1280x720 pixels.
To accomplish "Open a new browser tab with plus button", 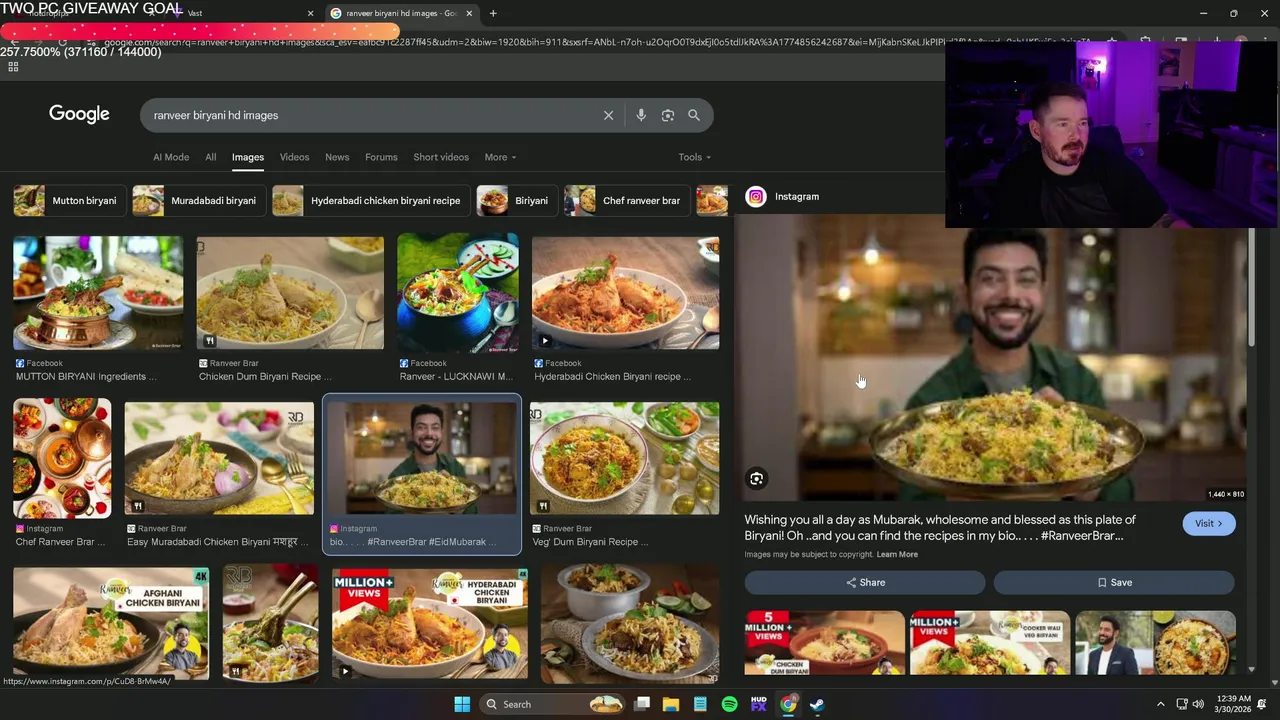I will (x=493, y=13).
